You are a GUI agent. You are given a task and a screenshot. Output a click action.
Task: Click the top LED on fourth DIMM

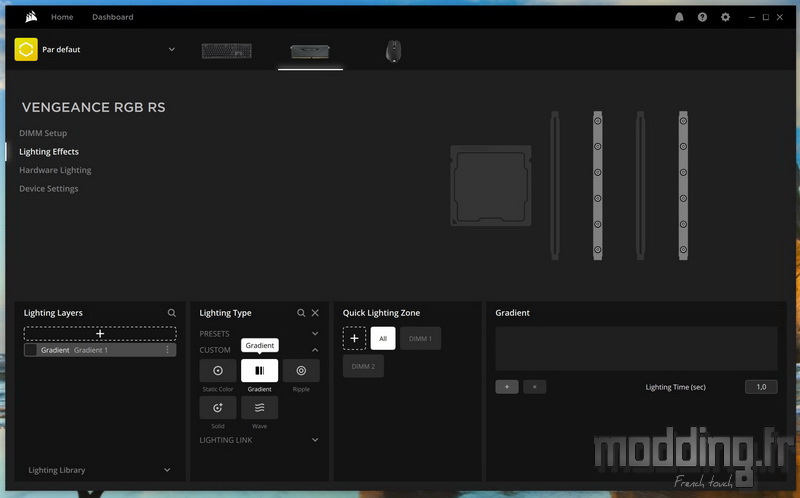pyautogui.click(x=683, y=121)
